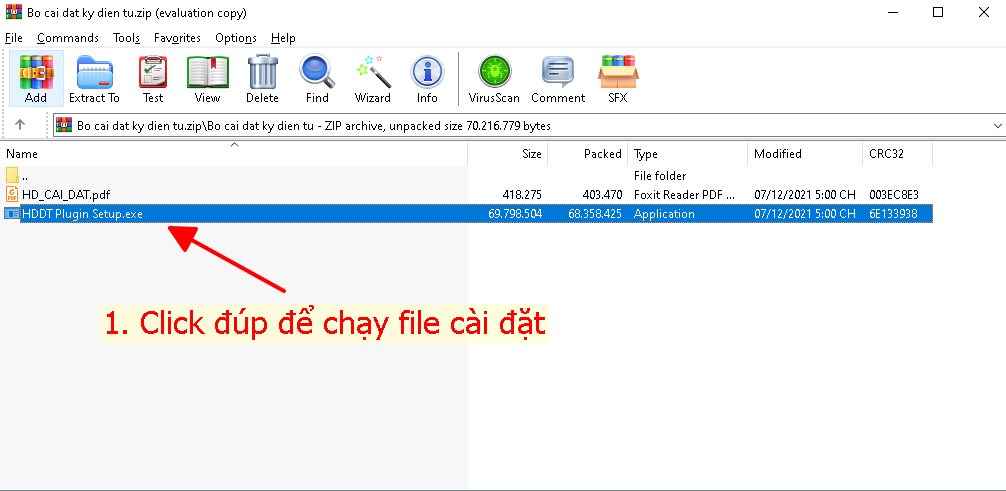Click the packed value 403.470
Screen dimensions: 1006x491
(602, 194)
